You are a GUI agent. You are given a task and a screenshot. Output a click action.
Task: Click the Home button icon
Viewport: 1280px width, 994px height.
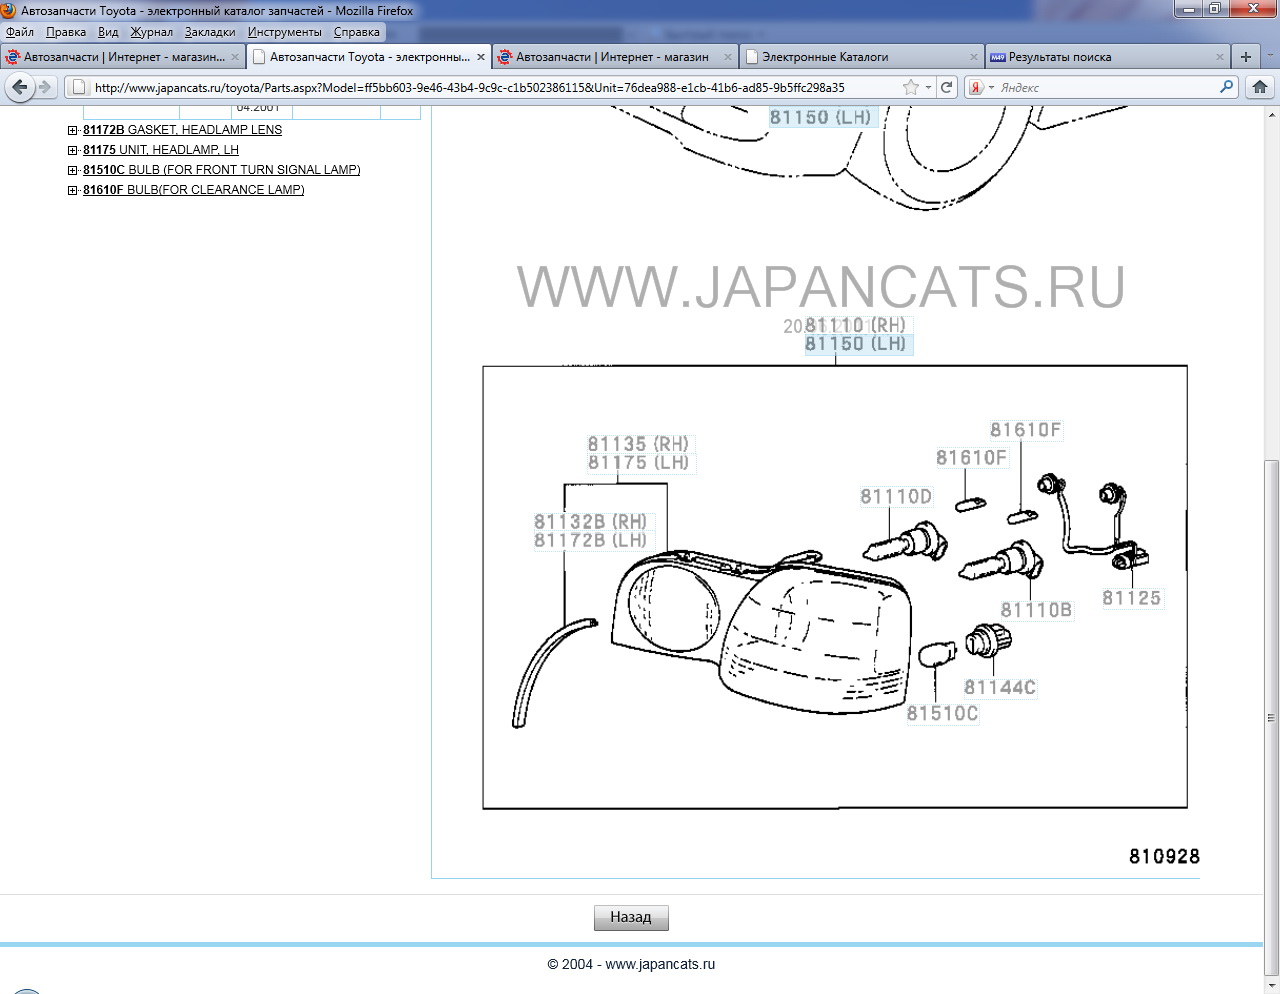1260,88
